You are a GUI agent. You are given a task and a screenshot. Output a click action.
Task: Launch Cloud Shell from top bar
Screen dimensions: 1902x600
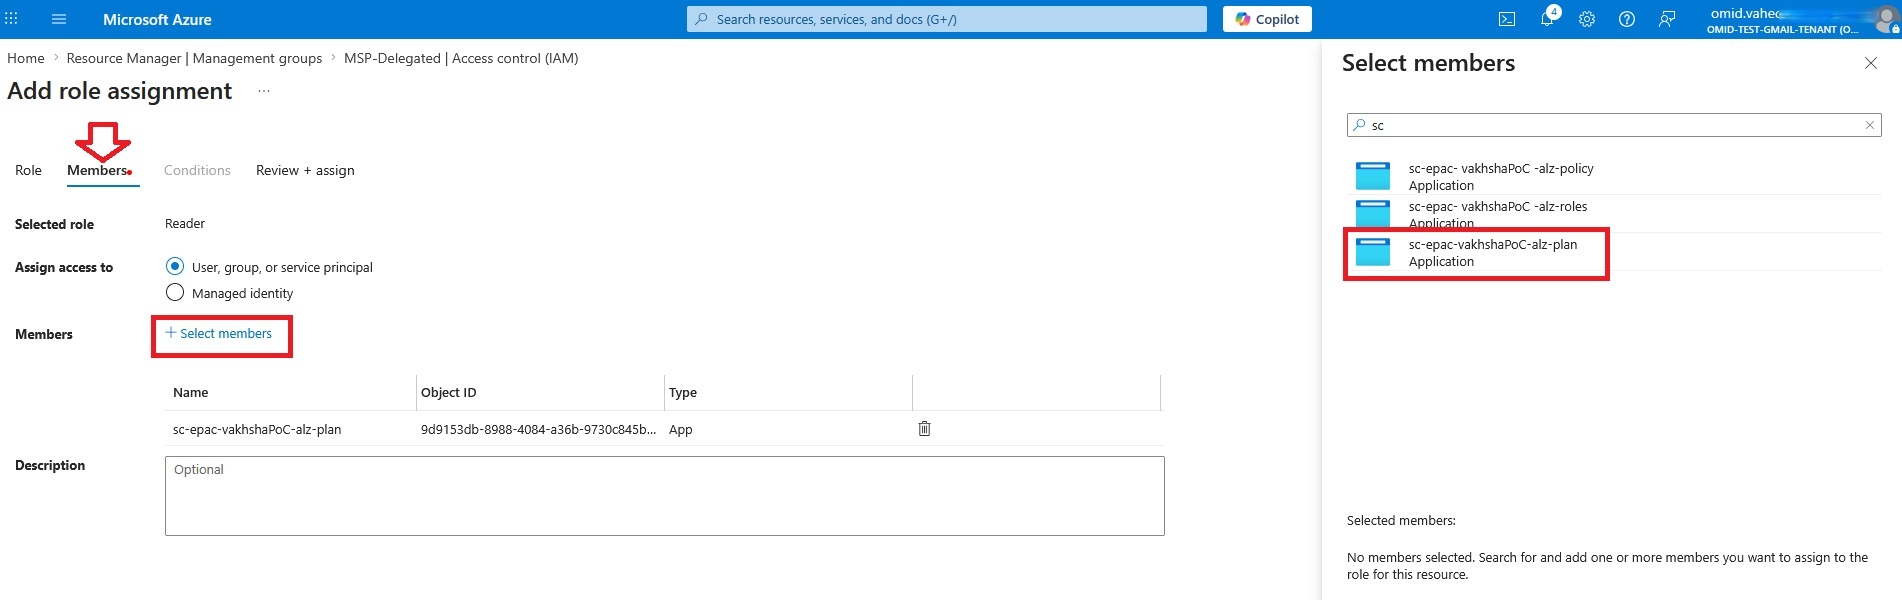(1507, 19)
